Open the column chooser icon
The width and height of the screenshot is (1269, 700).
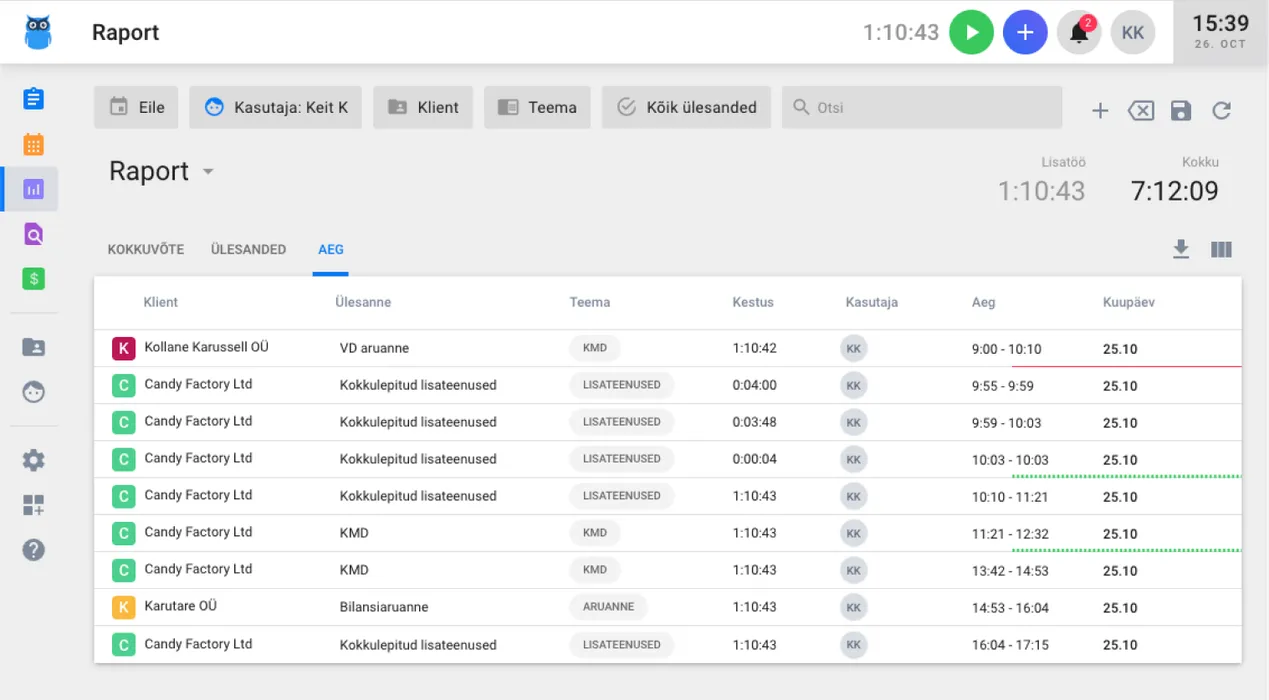(1221, 250)
